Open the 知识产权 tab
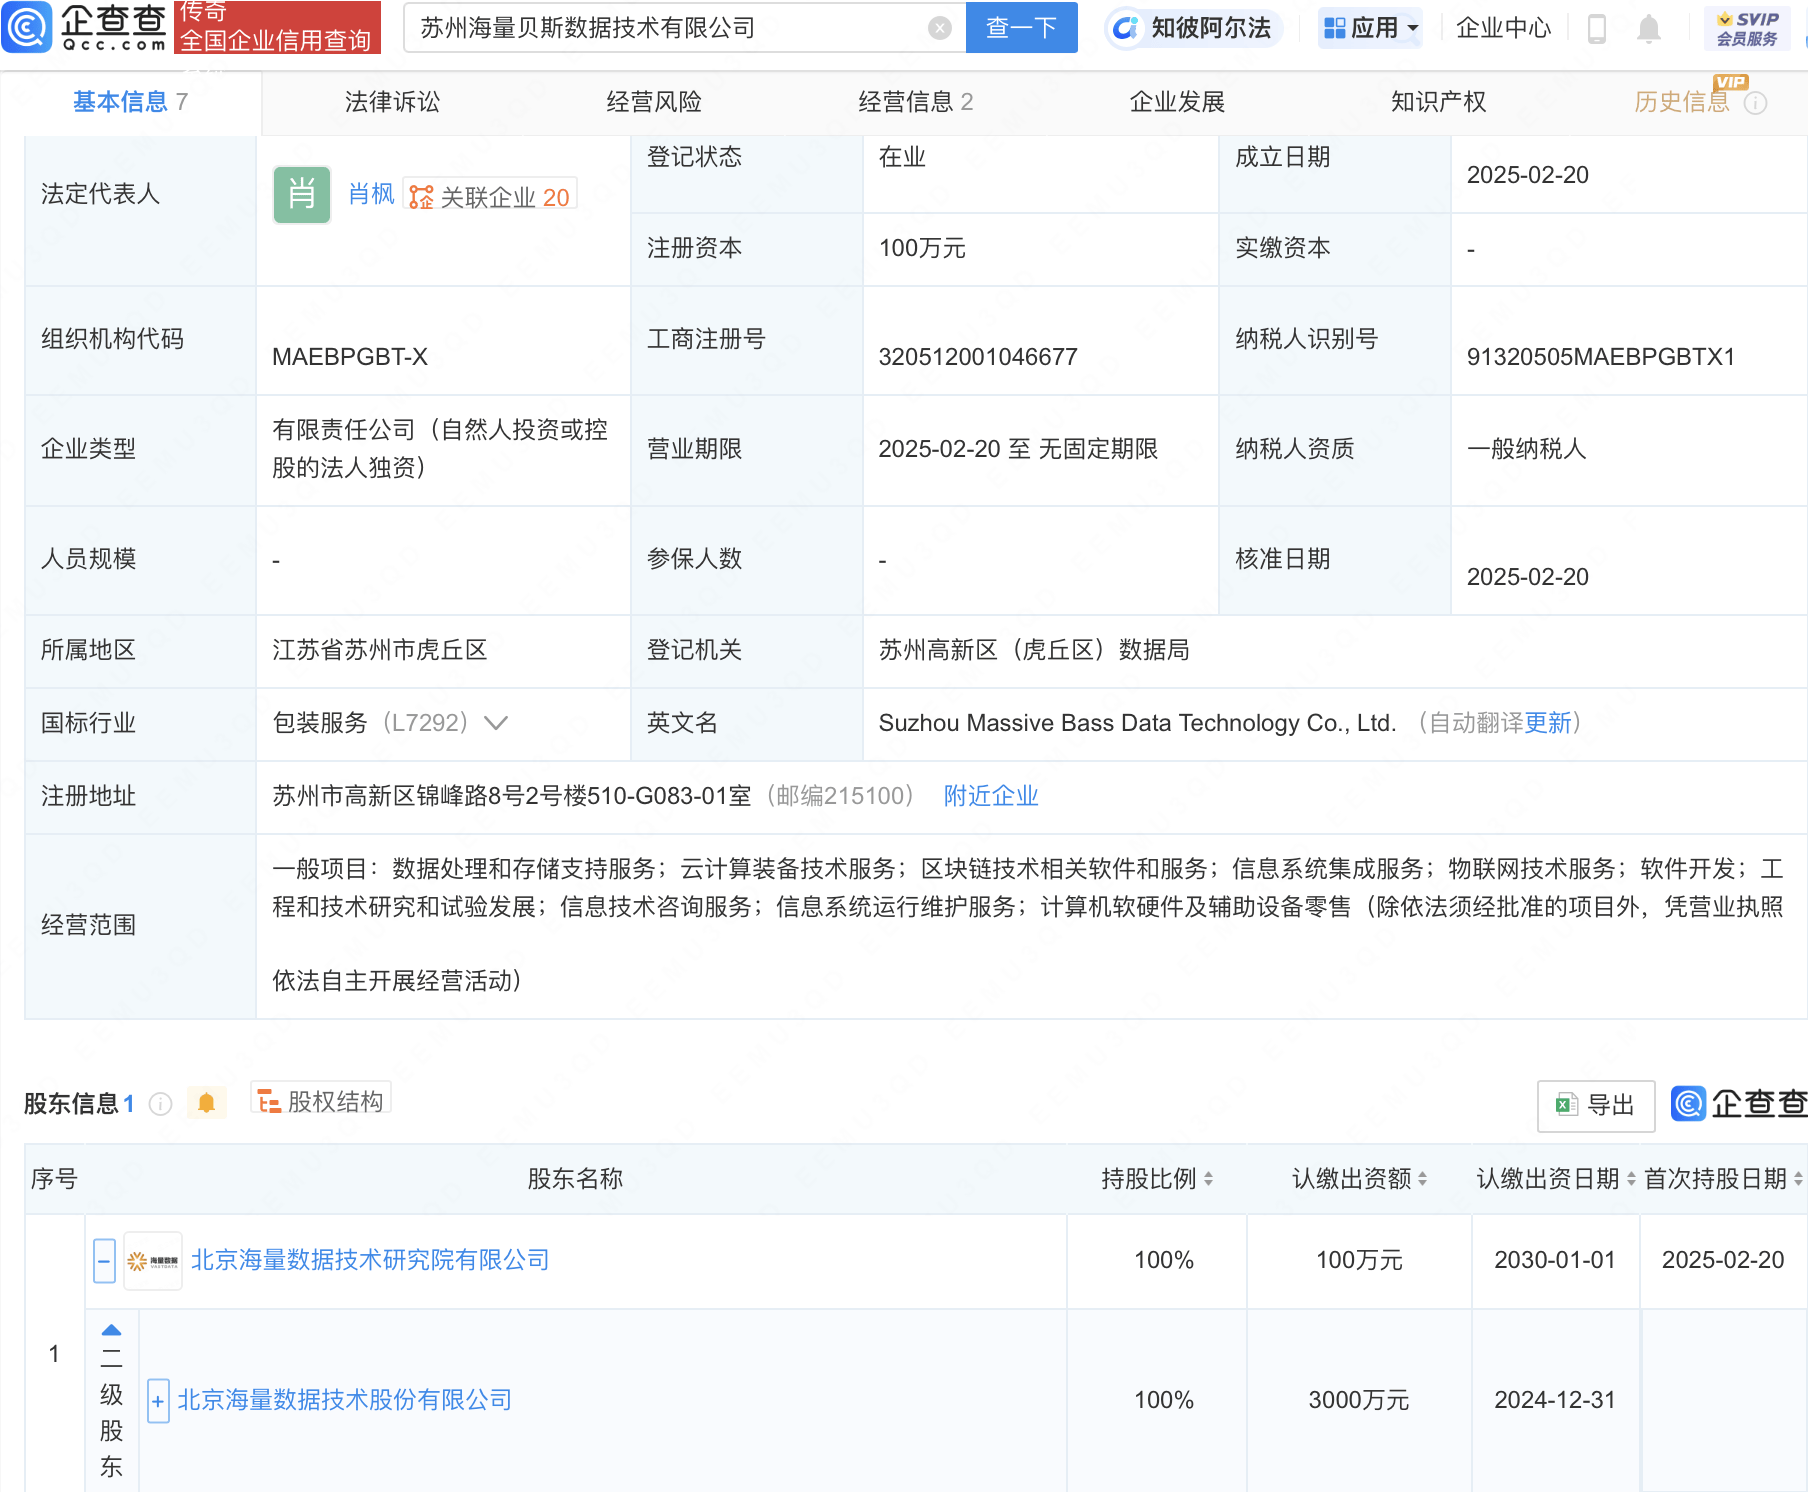Screen dimensions: 1808x1492 tap(1438, 102)
